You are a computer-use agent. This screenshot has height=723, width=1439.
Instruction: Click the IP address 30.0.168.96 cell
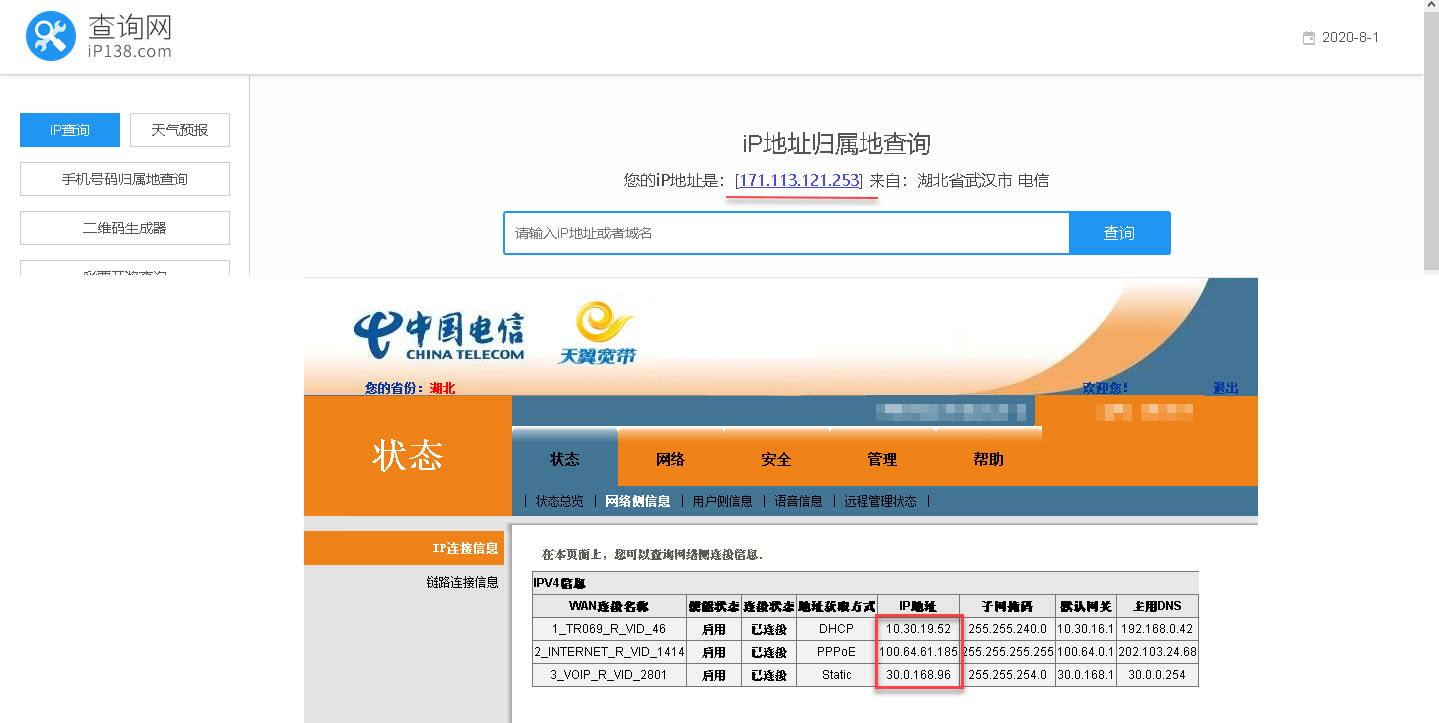pyautogui.click(x=918, y=675)
